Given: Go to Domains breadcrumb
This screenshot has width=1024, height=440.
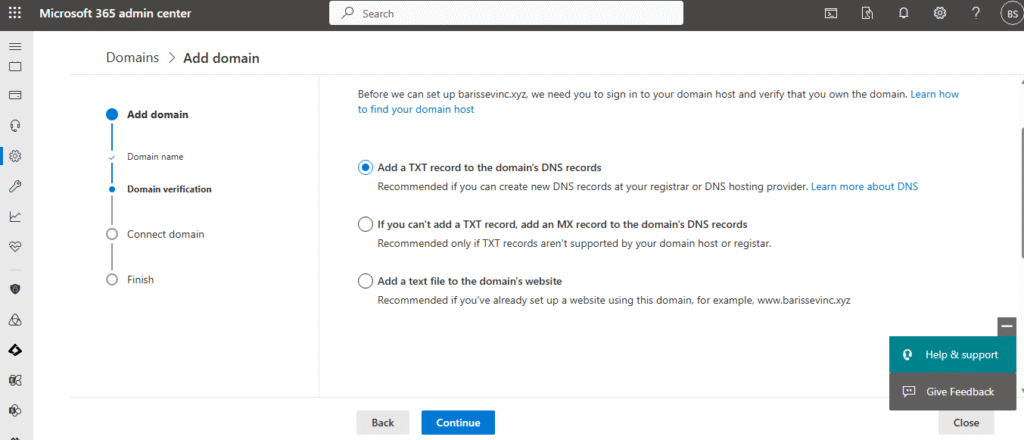Looking at the screenshot, I should click(133, 57).
